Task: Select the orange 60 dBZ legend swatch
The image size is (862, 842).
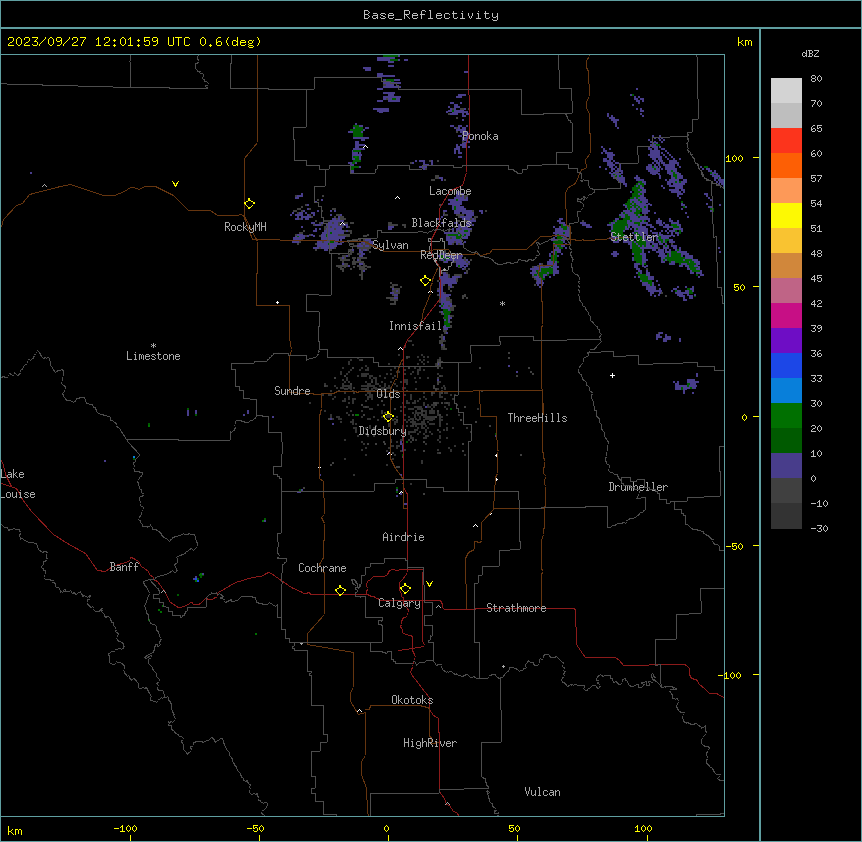Action: point(786,165)
